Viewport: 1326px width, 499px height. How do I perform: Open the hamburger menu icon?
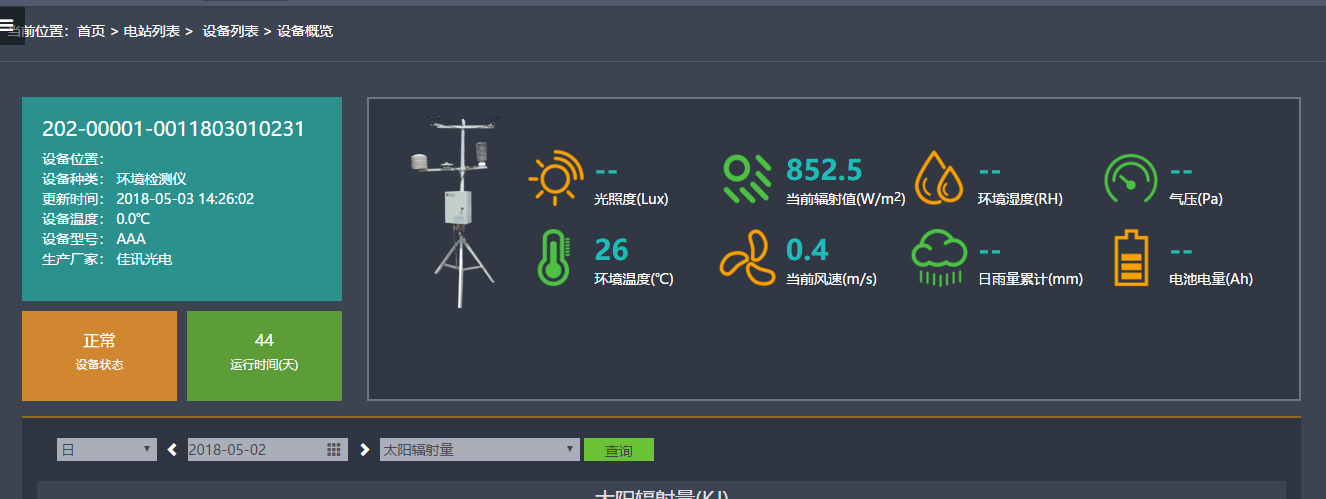pos(7,24)
